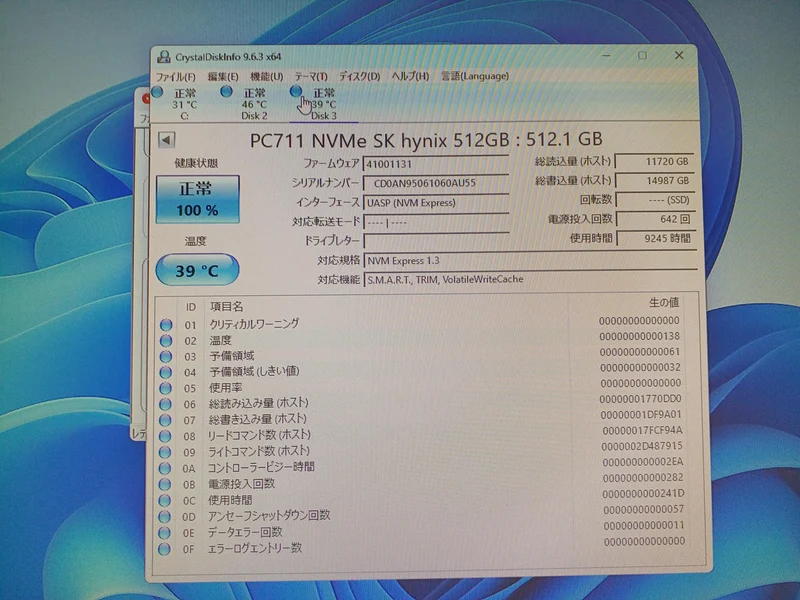Open the 編集(E) menu

[x=223, y=77]
